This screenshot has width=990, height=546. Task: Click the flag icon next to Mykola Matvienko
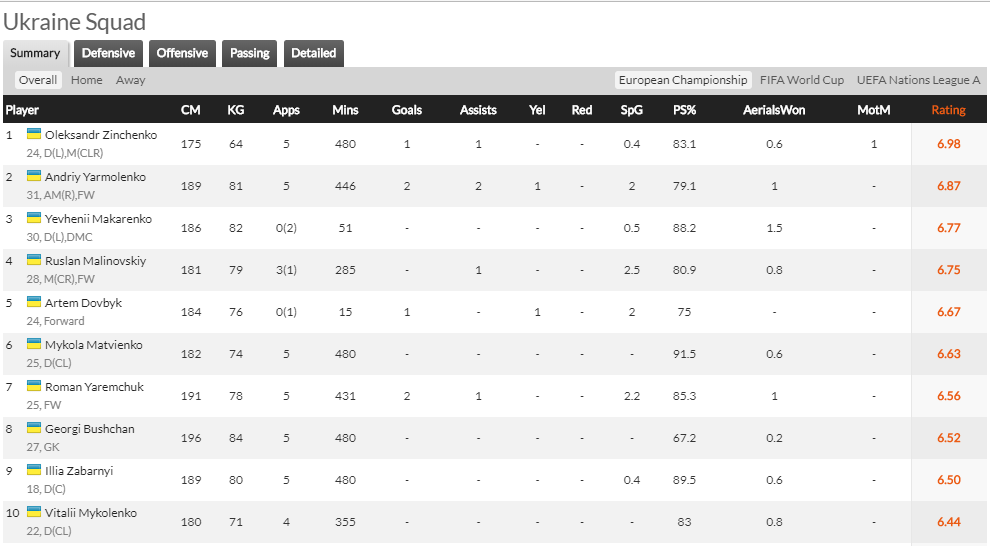click(x=34, y=344)
